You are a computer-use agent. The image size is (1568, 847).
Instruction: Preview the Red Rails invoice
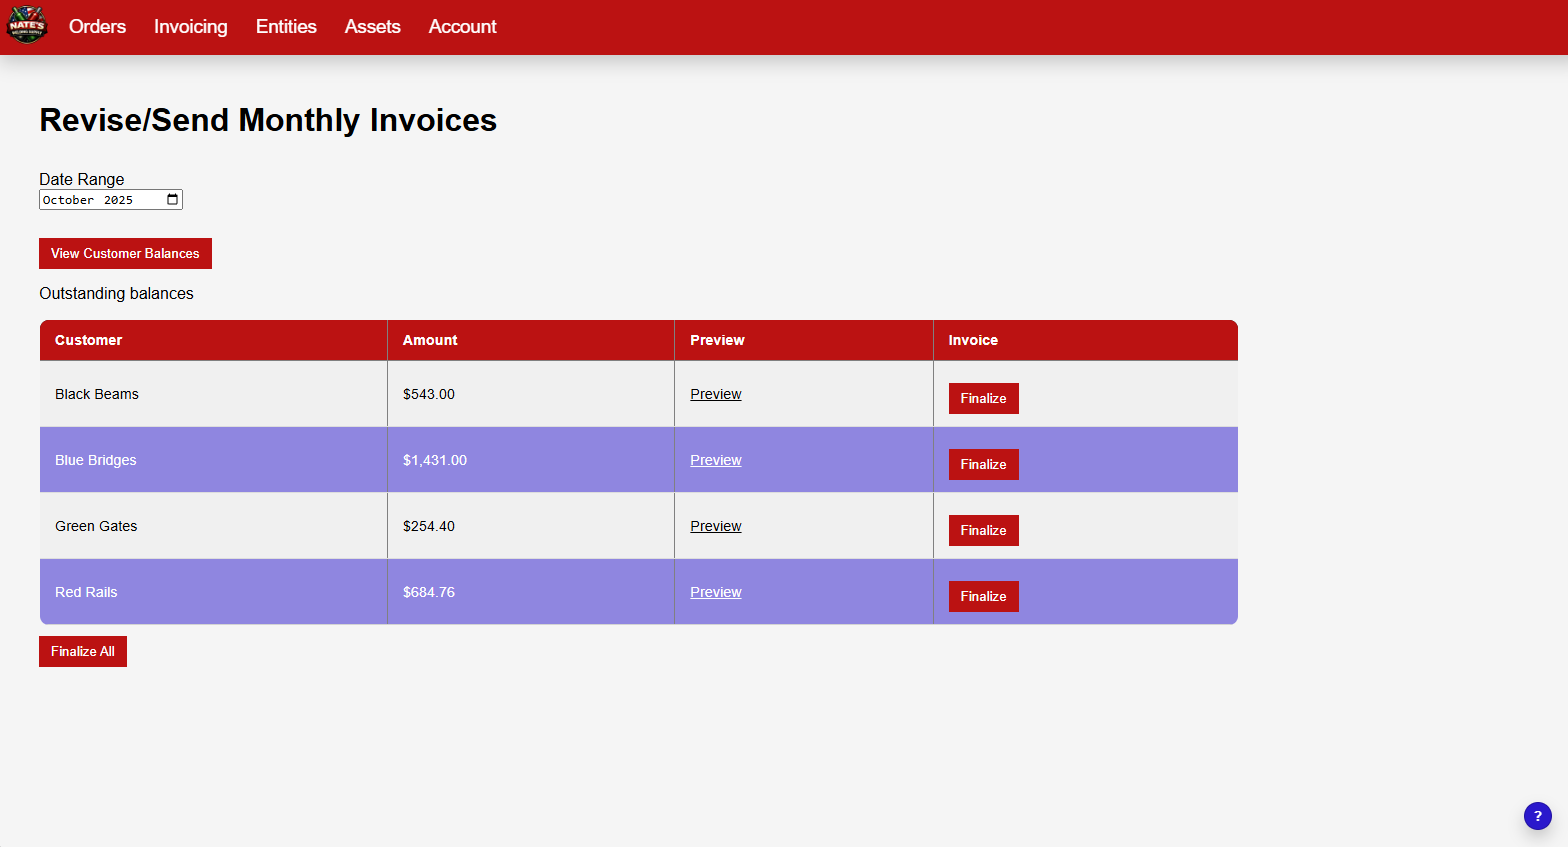click(716, 592)
